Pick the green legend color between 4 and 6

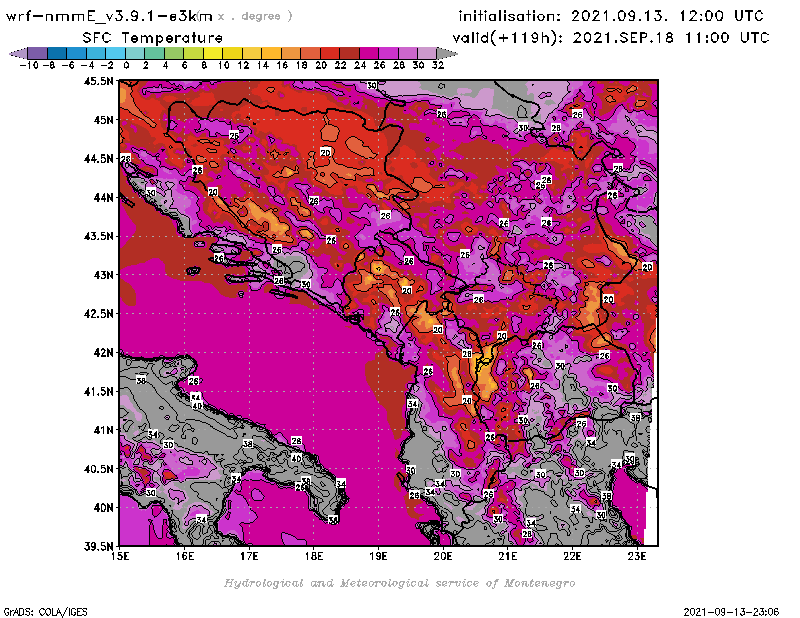pos(174,53)
